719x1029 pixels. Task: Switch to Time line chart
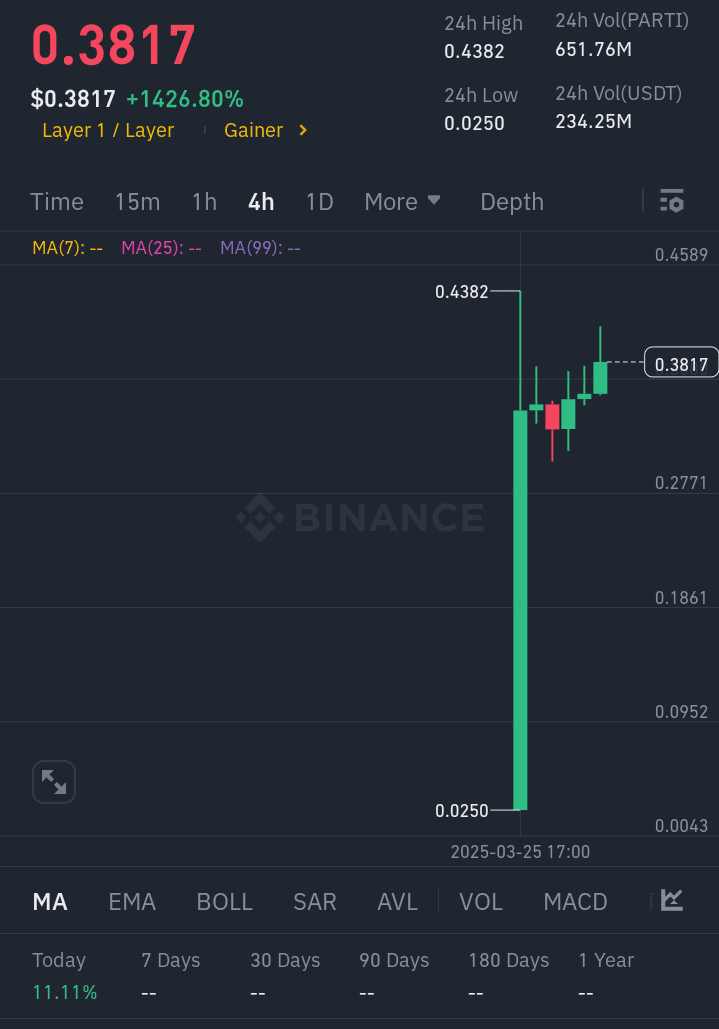pos(57,201)
